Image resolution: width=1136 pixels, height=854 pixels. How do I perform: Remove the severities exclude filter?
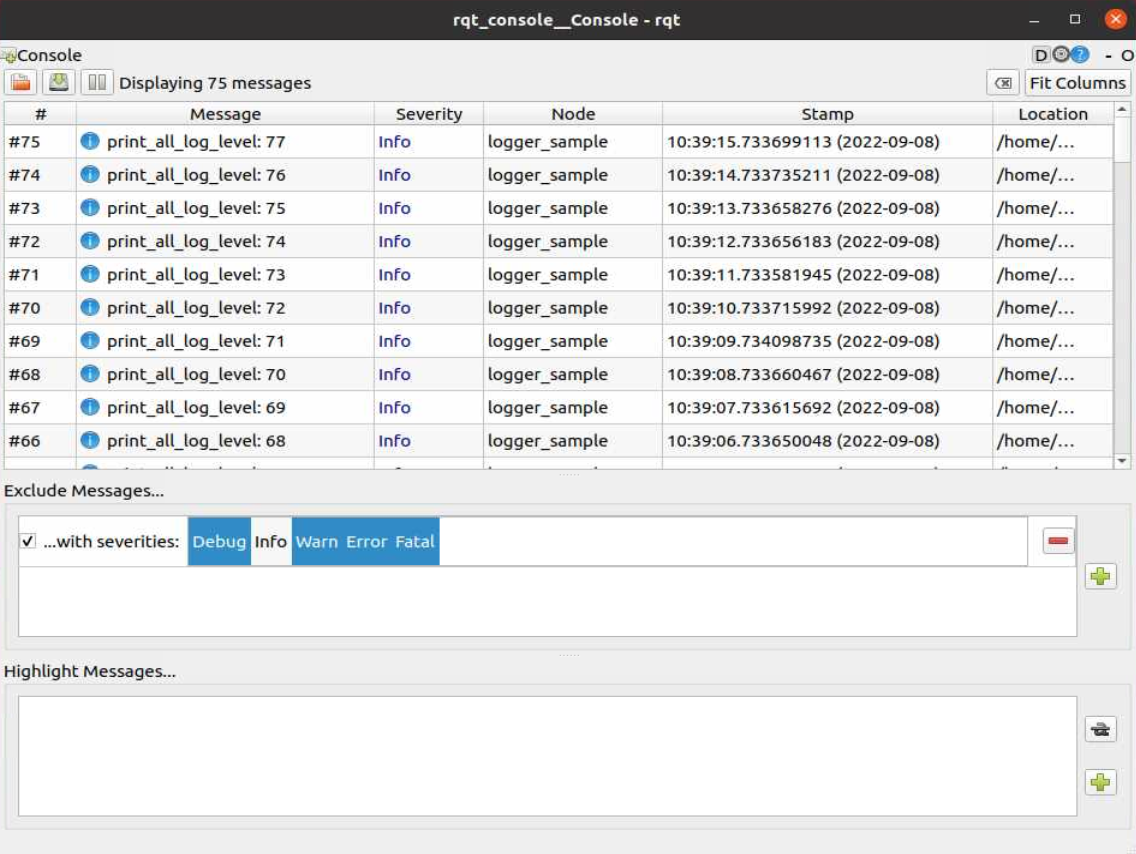click(1058, 540)
